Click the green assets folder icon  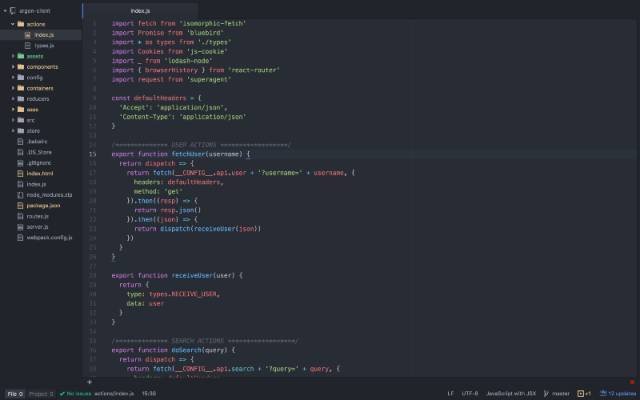(21, 56)
